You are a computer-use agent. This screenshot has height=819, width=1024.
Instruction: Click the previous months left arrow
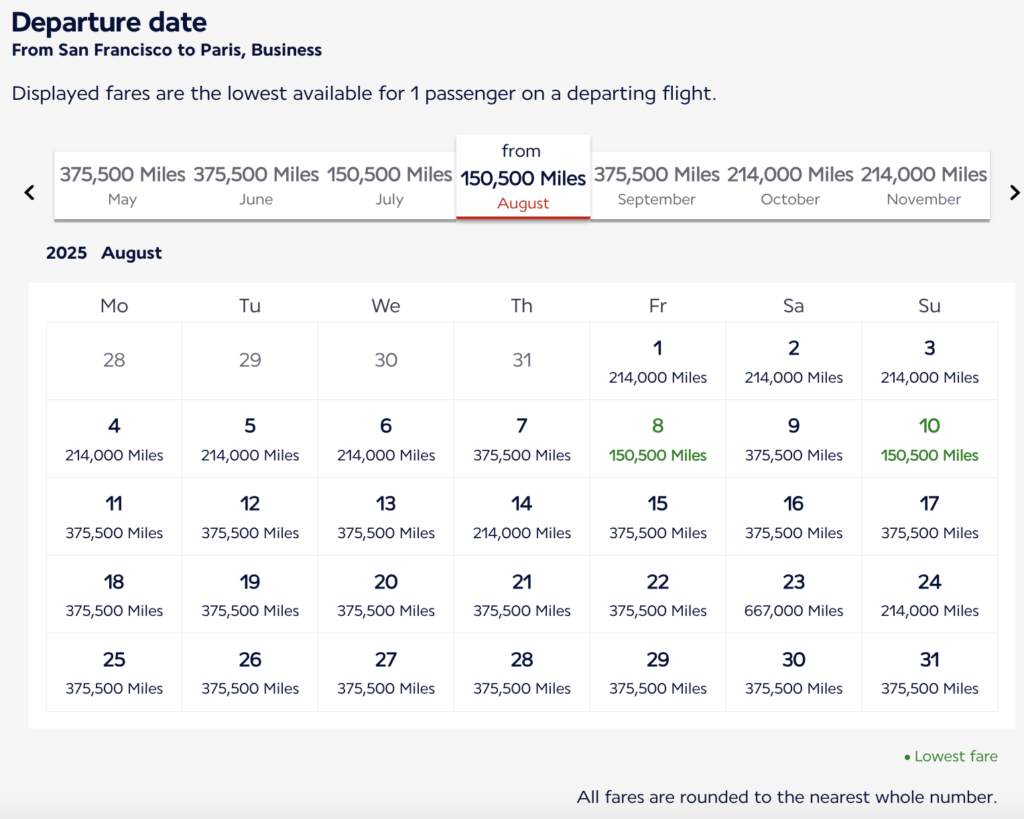[30, 192]
